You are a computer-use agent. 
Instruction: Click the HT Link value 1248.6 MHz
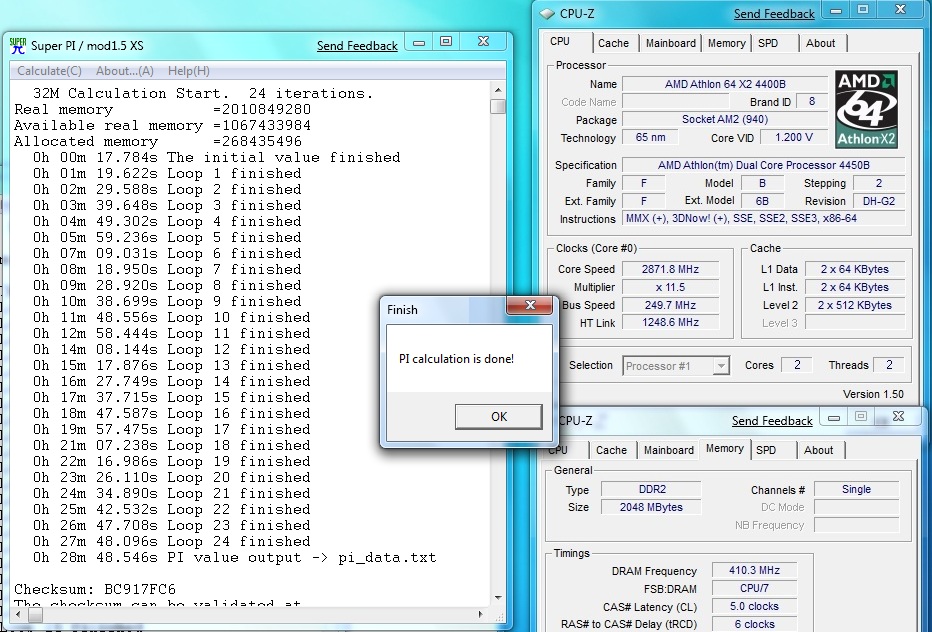tap(670, 322)
